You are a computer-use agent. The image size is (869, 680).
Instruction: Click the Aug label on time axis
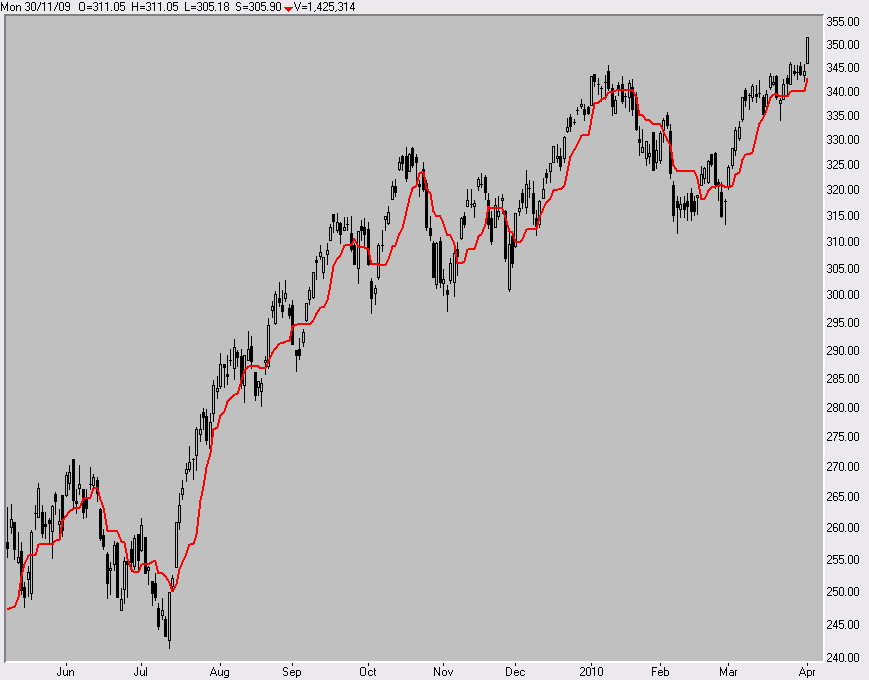[x=220, y=671]
